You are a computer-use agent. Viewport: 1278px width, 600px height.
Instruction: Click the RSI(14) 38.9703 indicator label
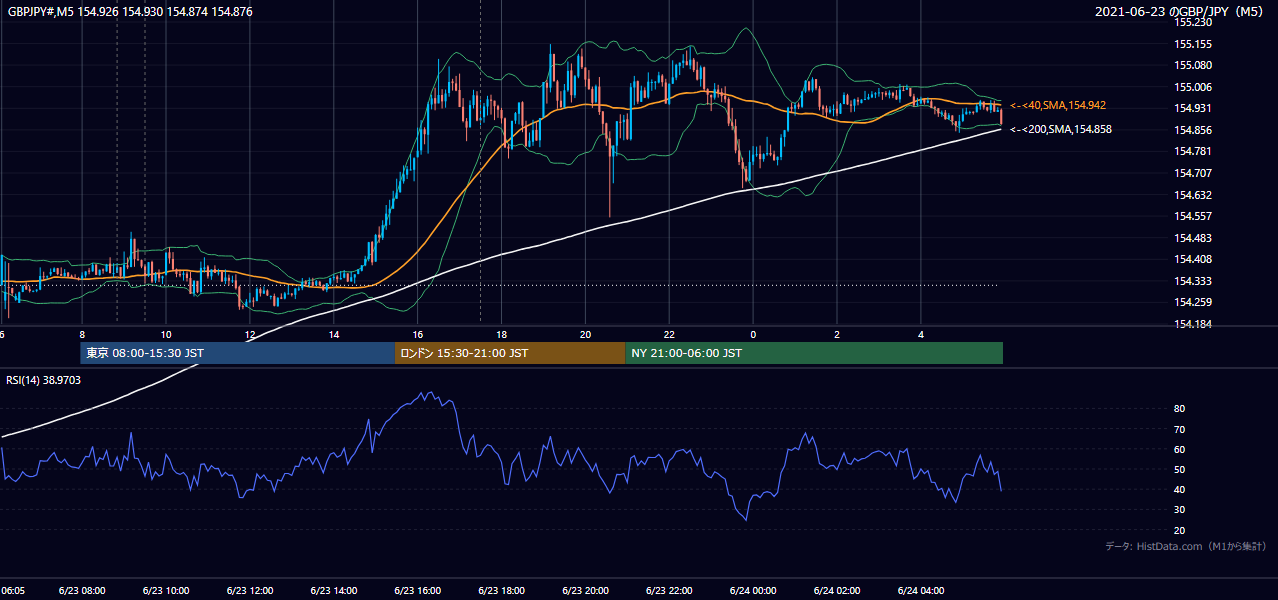coord(44,380)
